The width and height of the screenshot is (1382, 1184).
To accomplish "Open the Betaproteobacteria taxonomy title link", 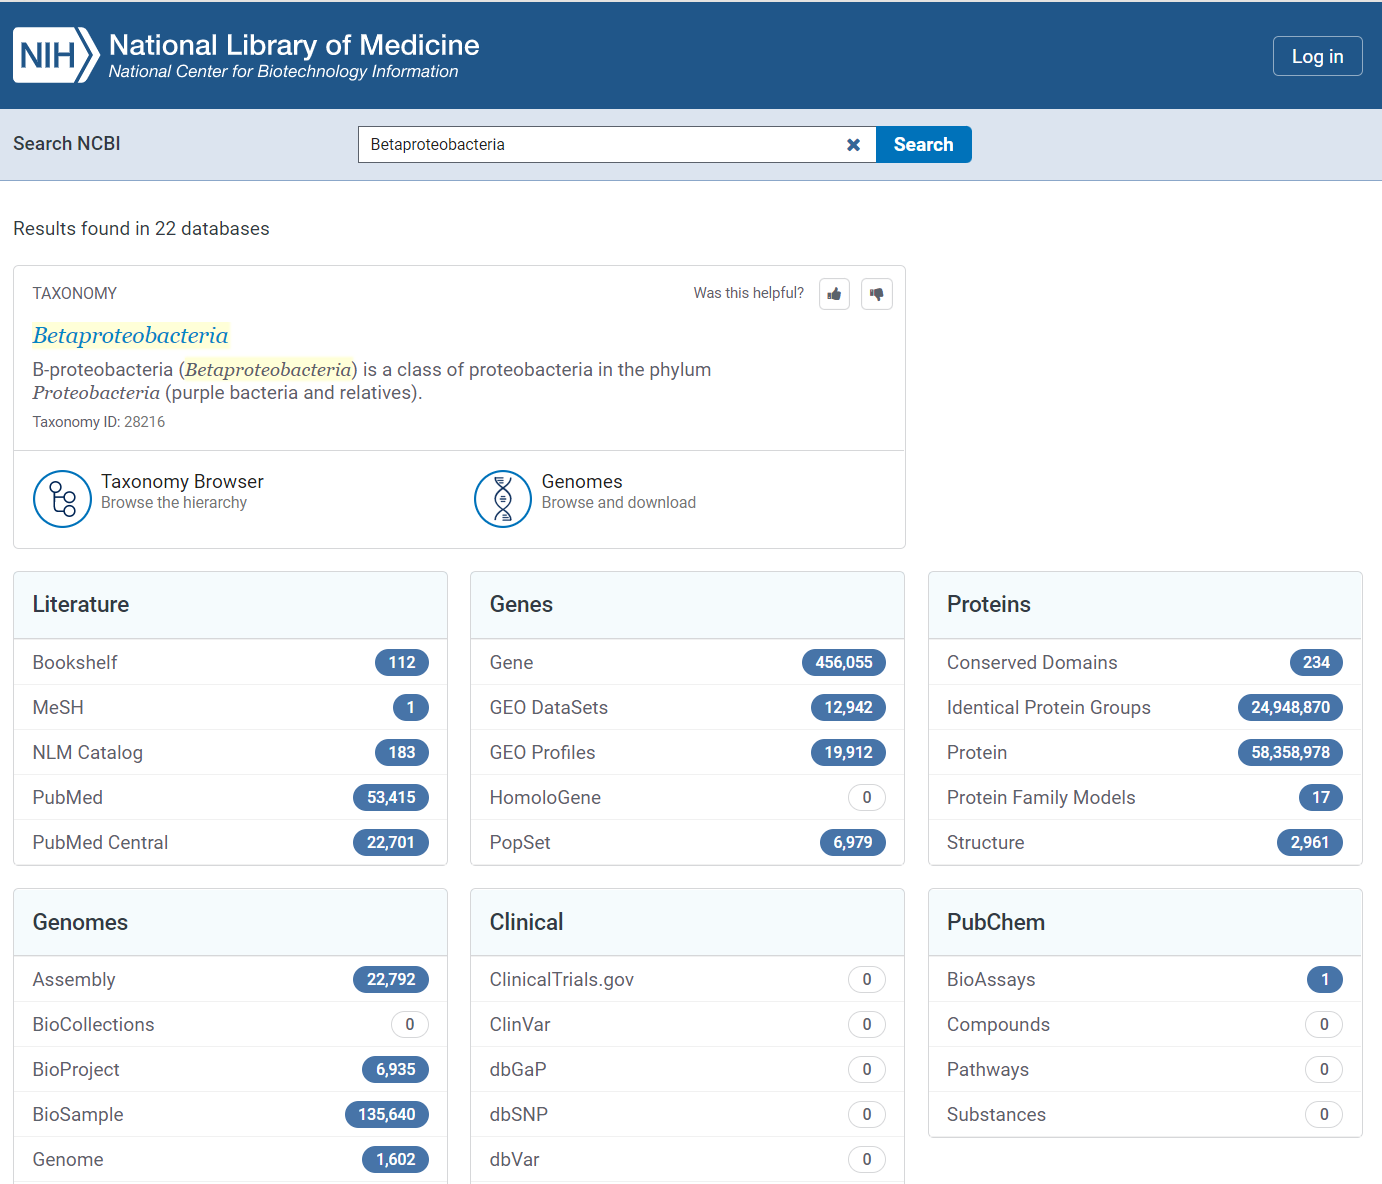I will pyautogui.click(x=131, y=335).
